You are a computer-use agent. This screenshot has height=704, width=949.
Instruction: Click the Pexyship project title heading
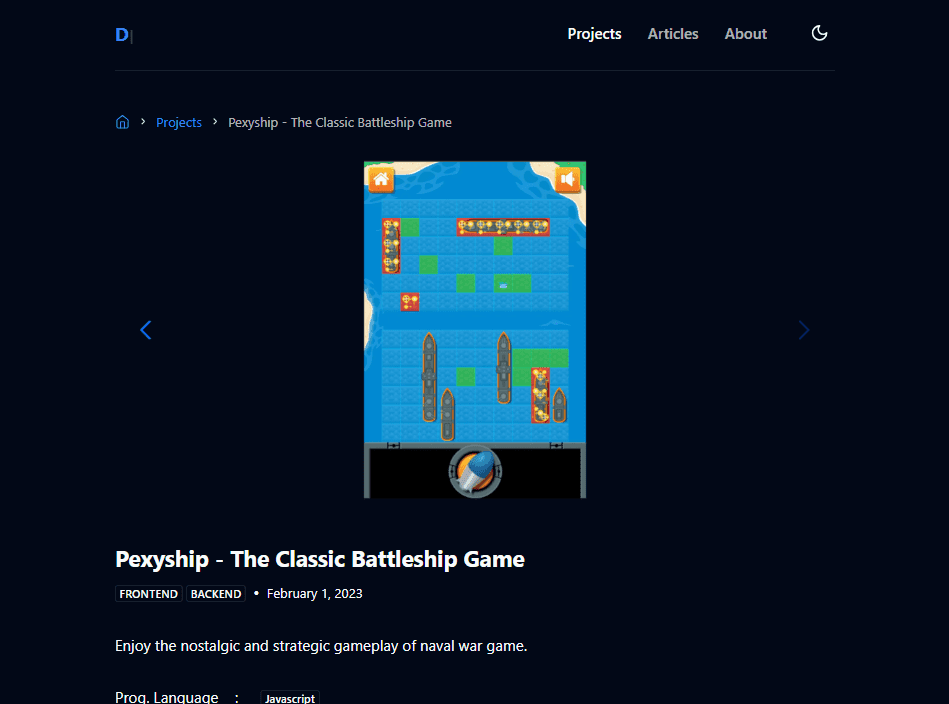click(x=320, y=559)
